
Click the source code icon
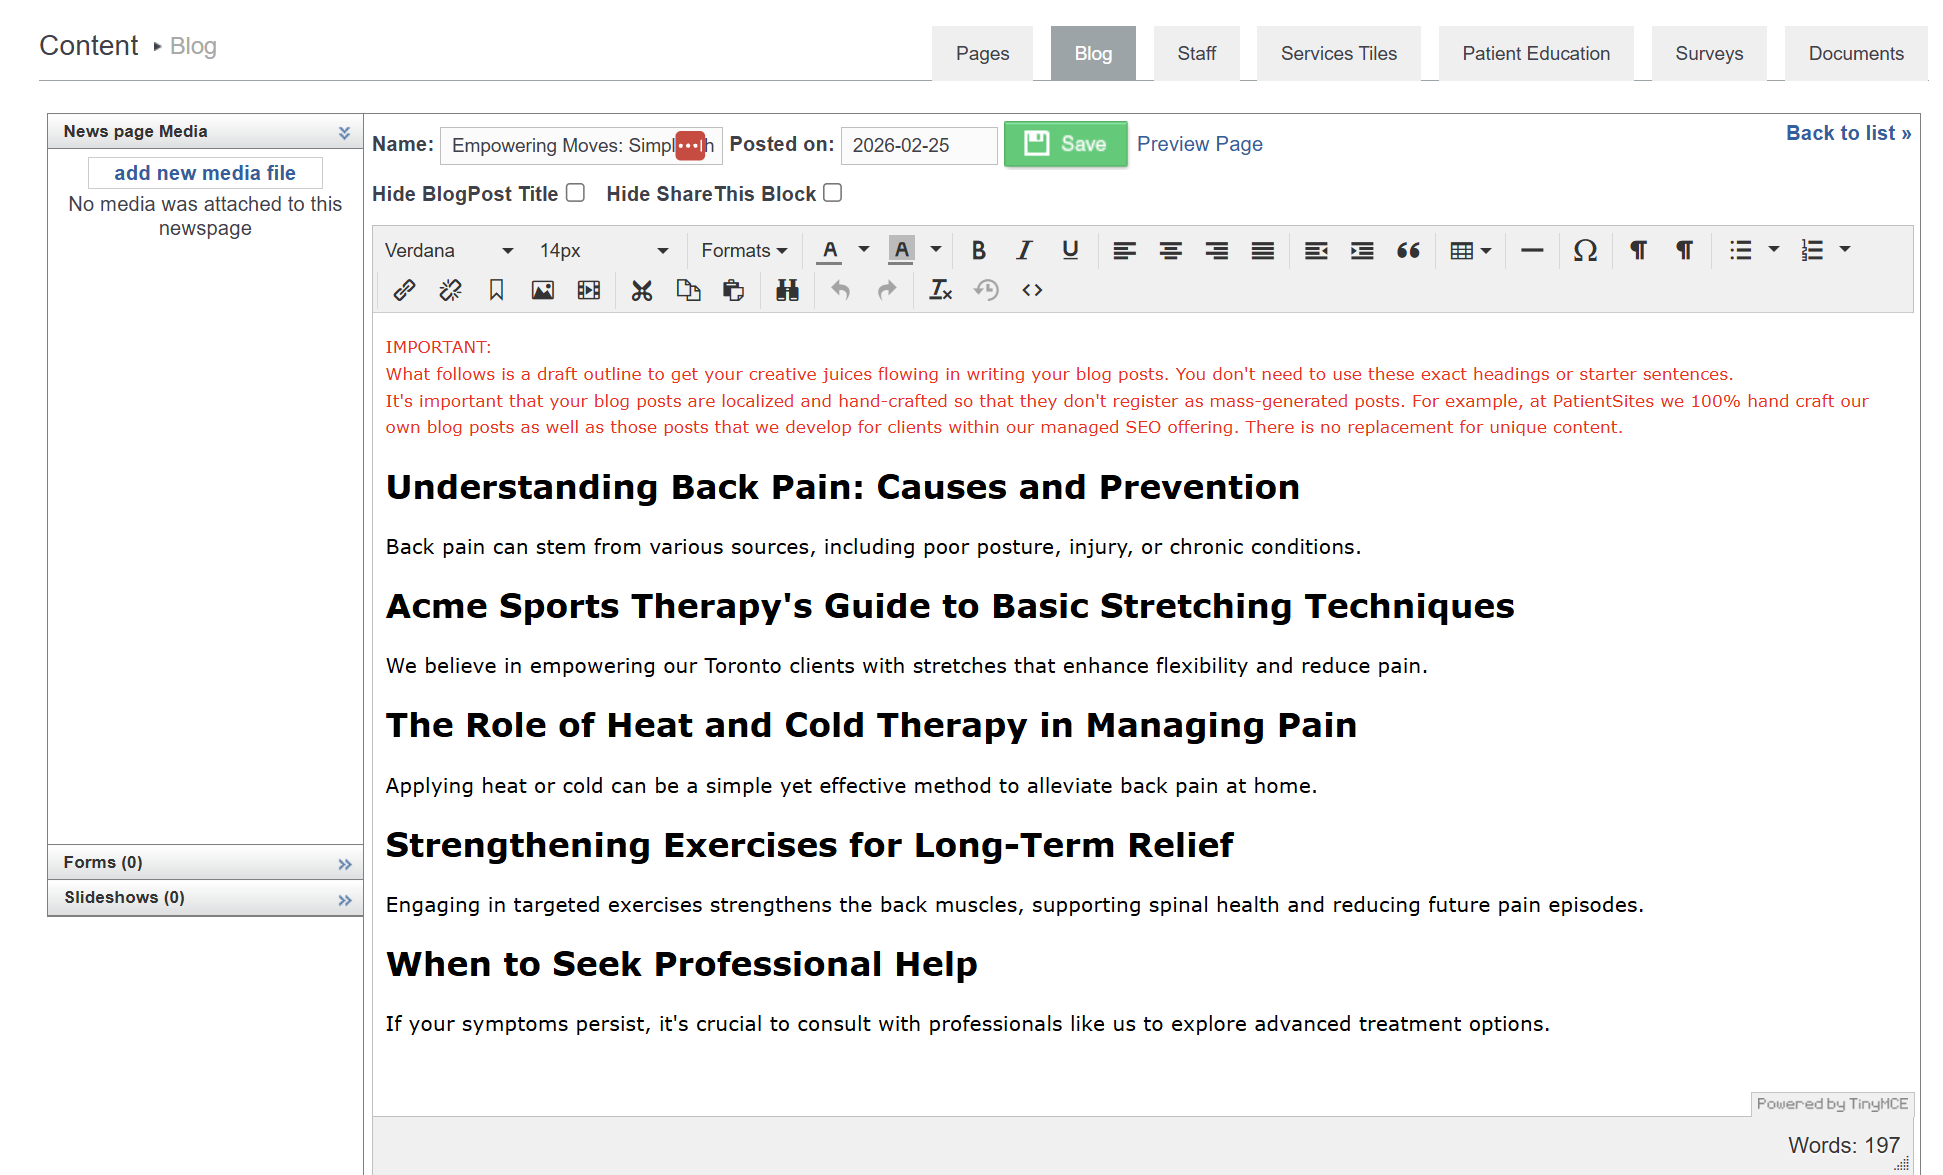(1032, 290)
